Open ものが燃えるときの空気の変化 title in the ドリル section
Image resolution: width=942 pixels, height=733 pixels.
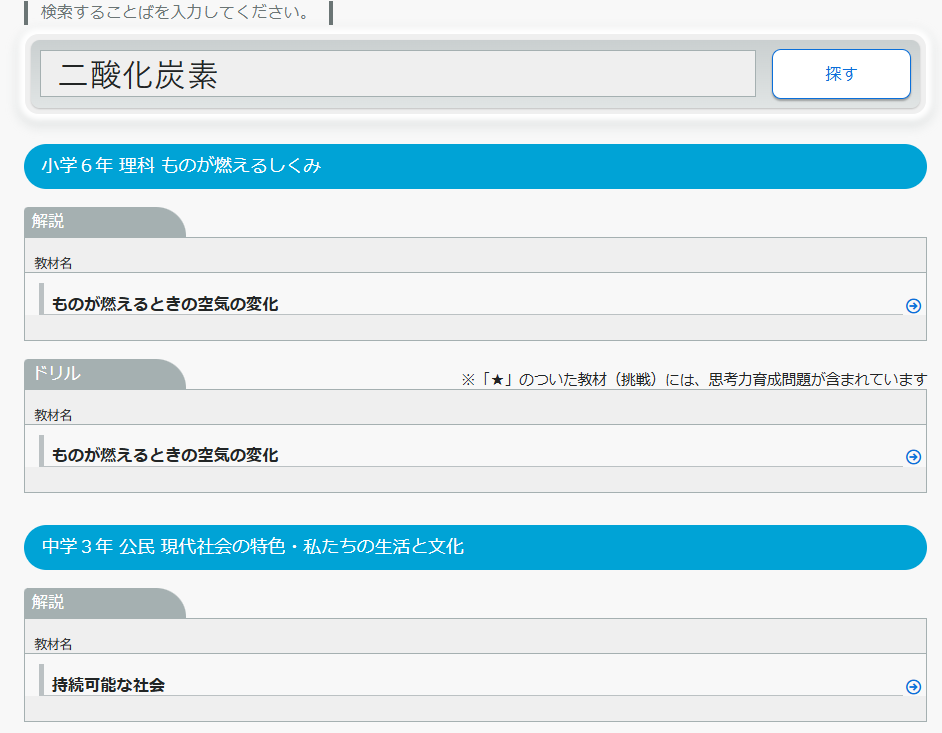[165, 455]
